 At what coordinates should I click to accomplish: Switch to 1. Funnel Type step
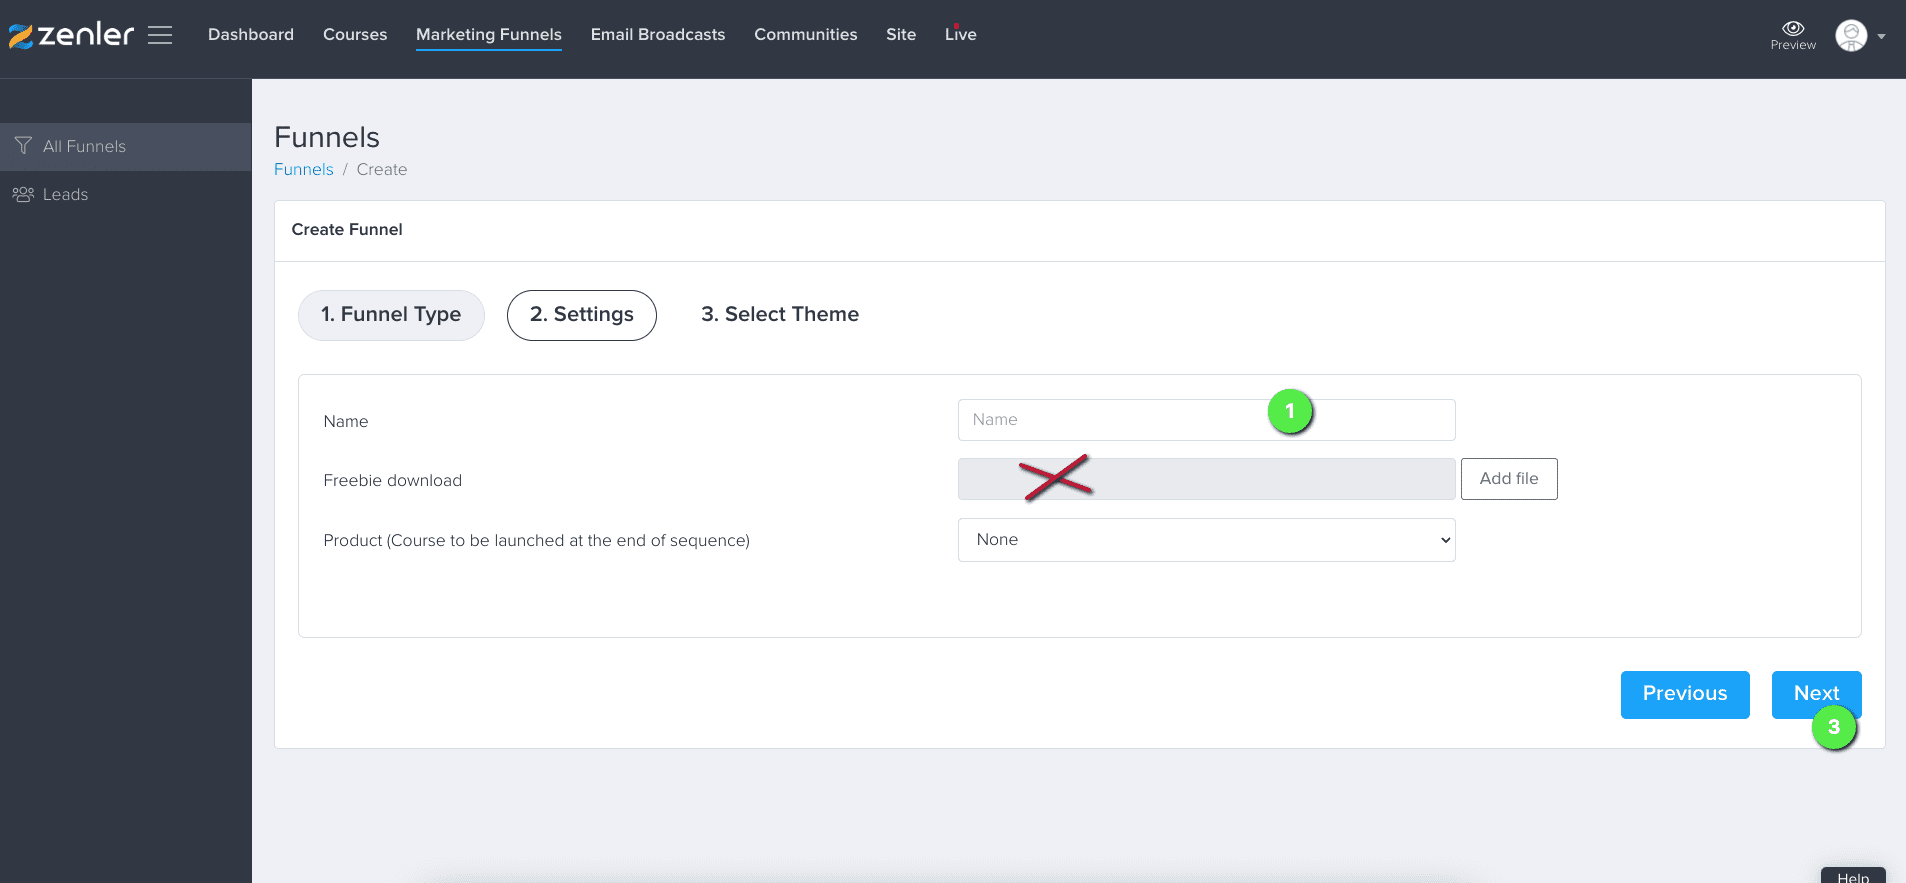tap(391, 315)
